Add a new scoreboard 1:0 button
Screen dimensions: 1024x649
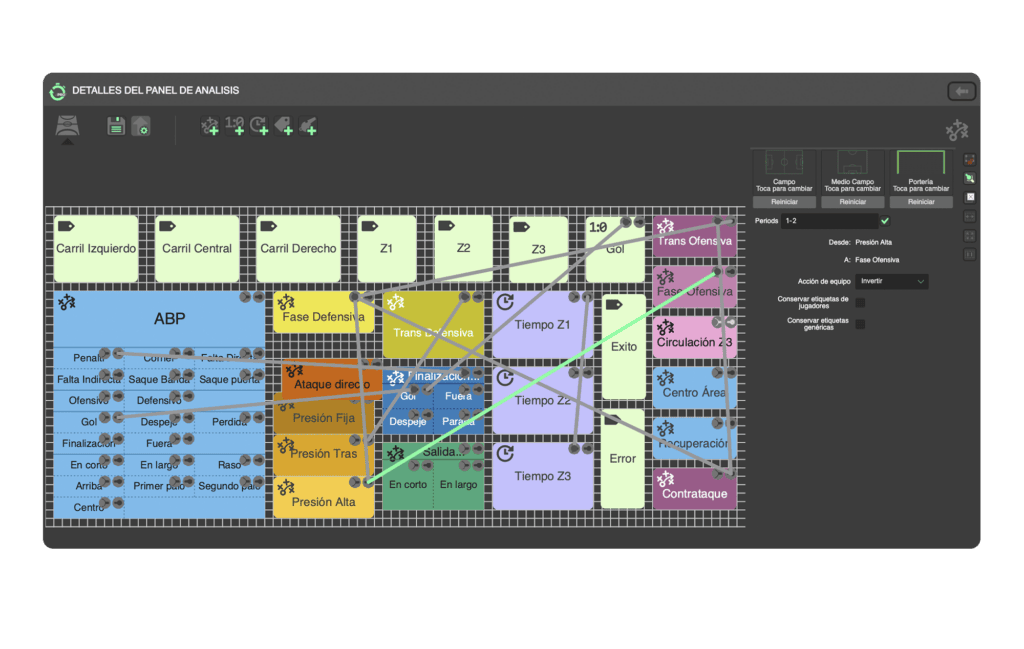coord(235,125)
